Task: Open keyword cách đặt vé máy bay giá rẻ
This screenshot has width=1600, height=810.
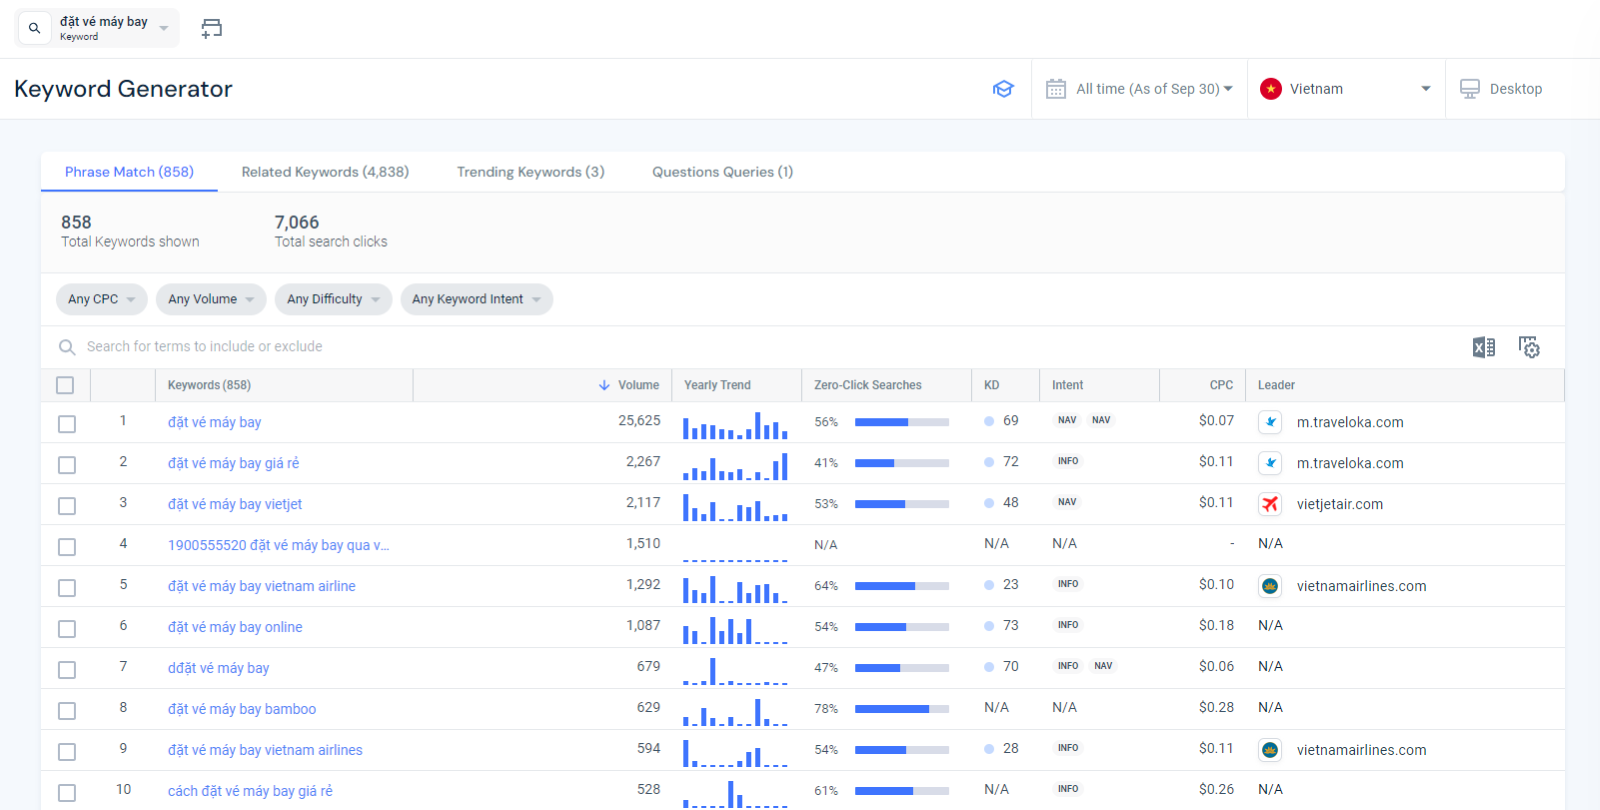Action: coord(250,791)
